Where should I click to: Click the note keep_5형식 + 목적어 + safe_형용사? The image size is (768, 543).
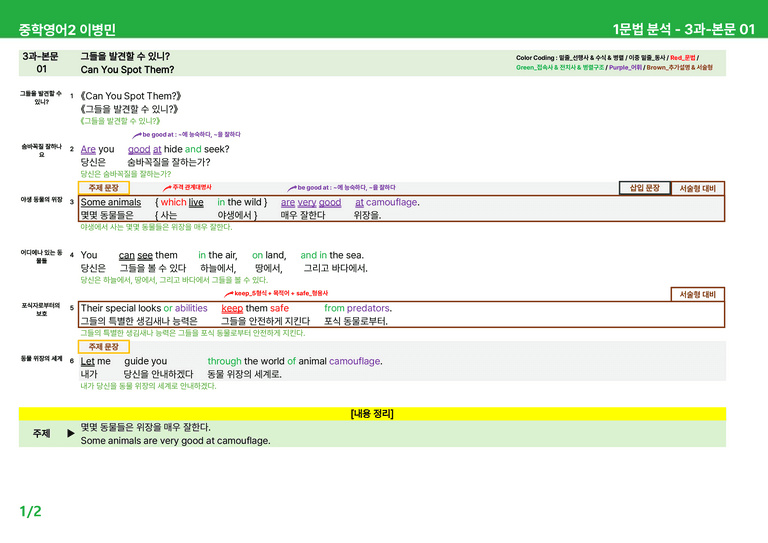(281, 293)
